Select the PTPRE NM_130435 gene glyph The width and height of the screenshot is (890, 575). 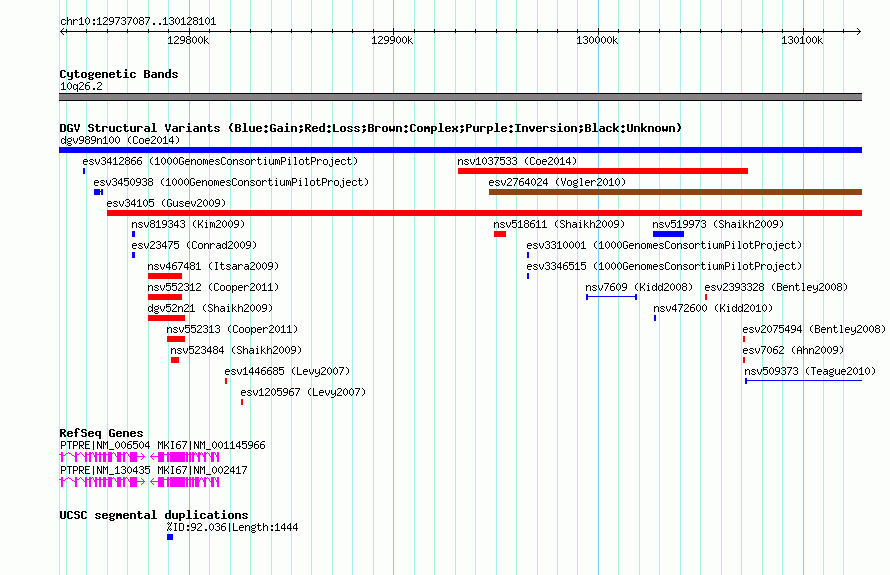point(102,482)
